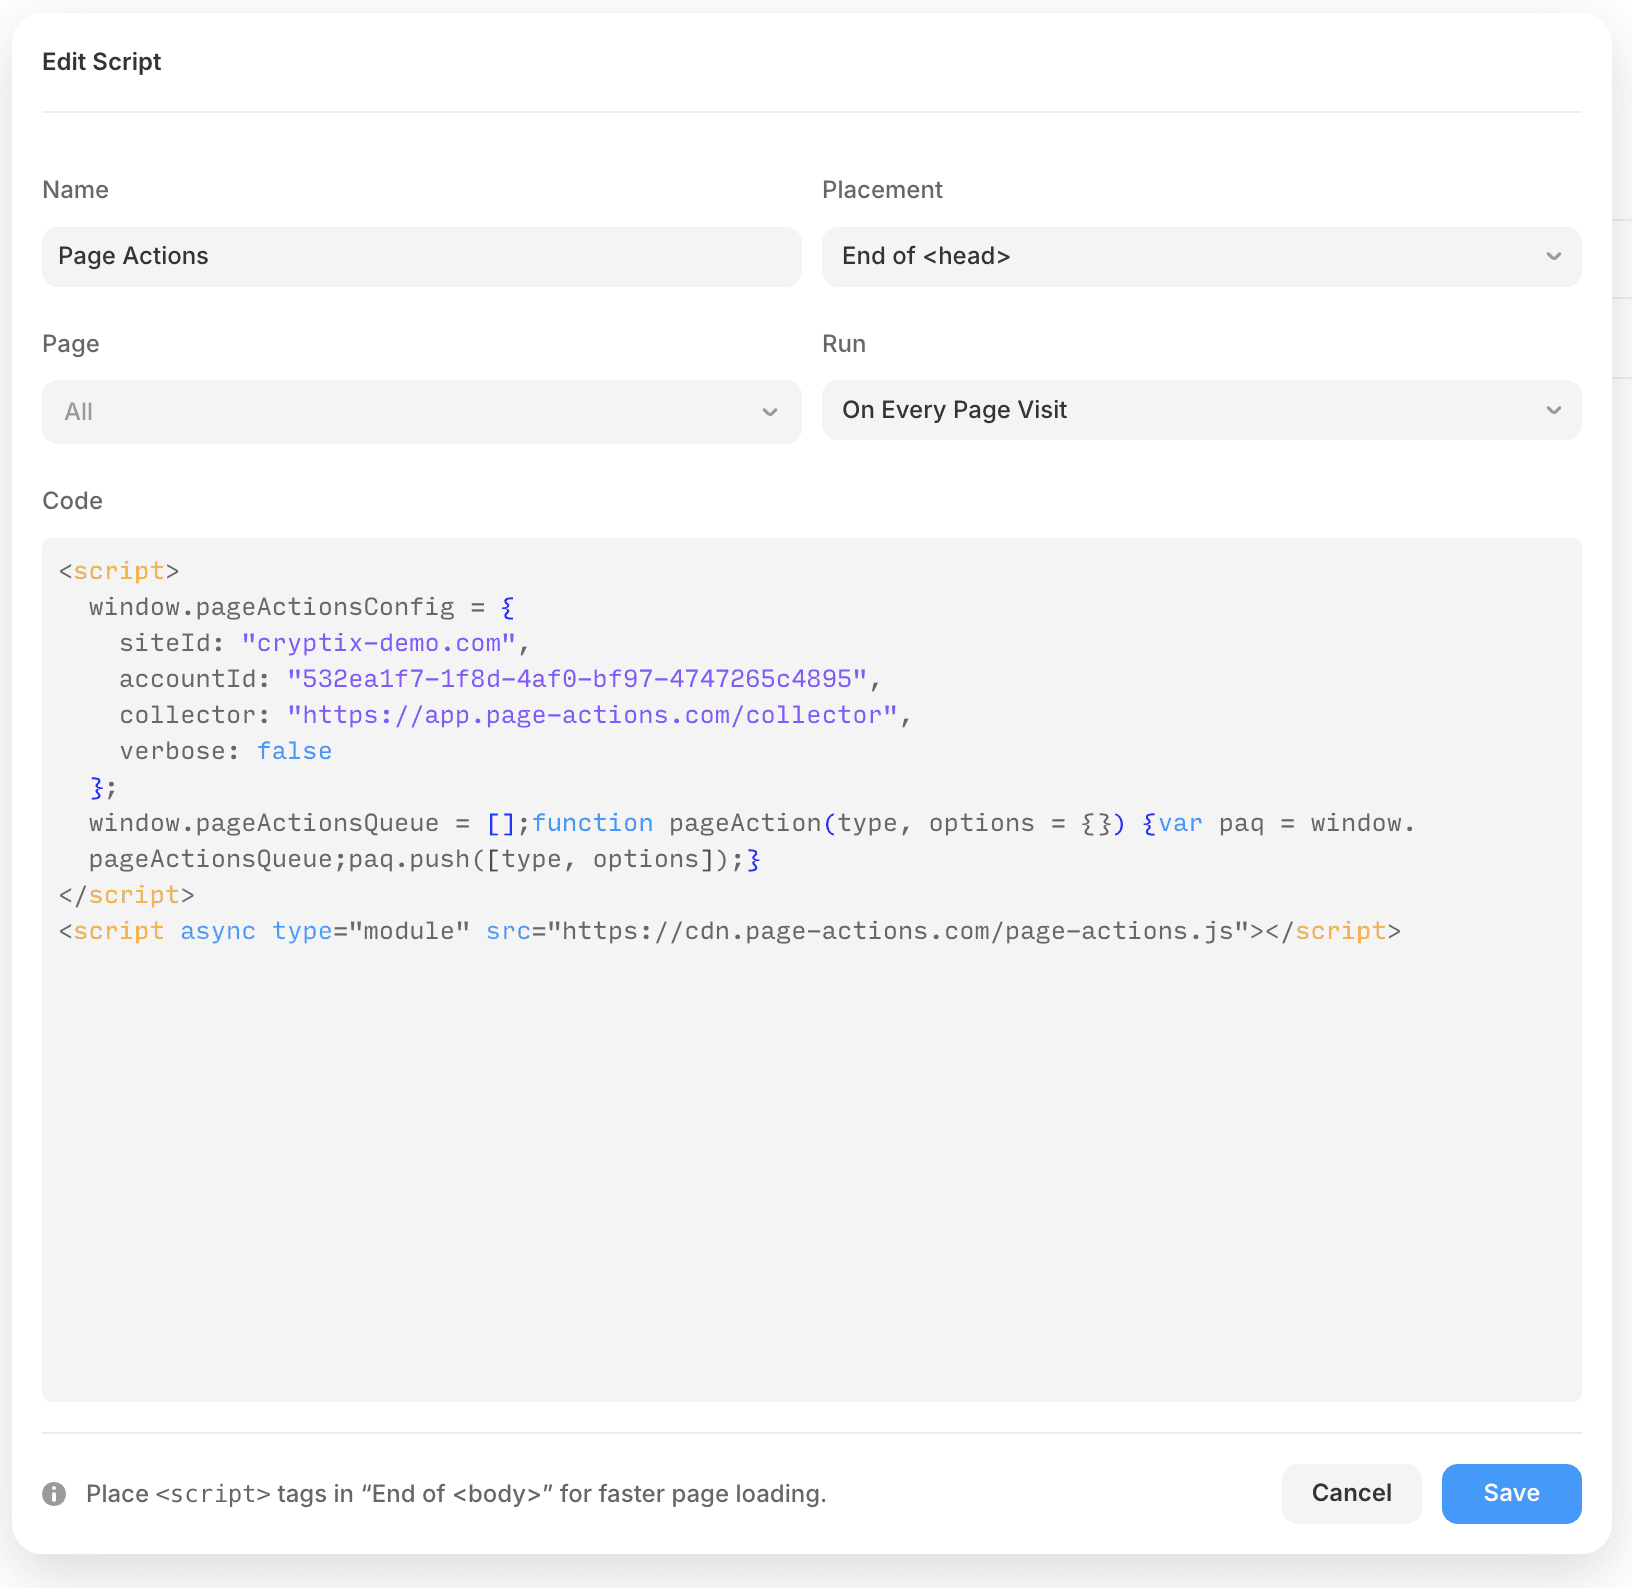Click the accountId value string in the code

577,679
